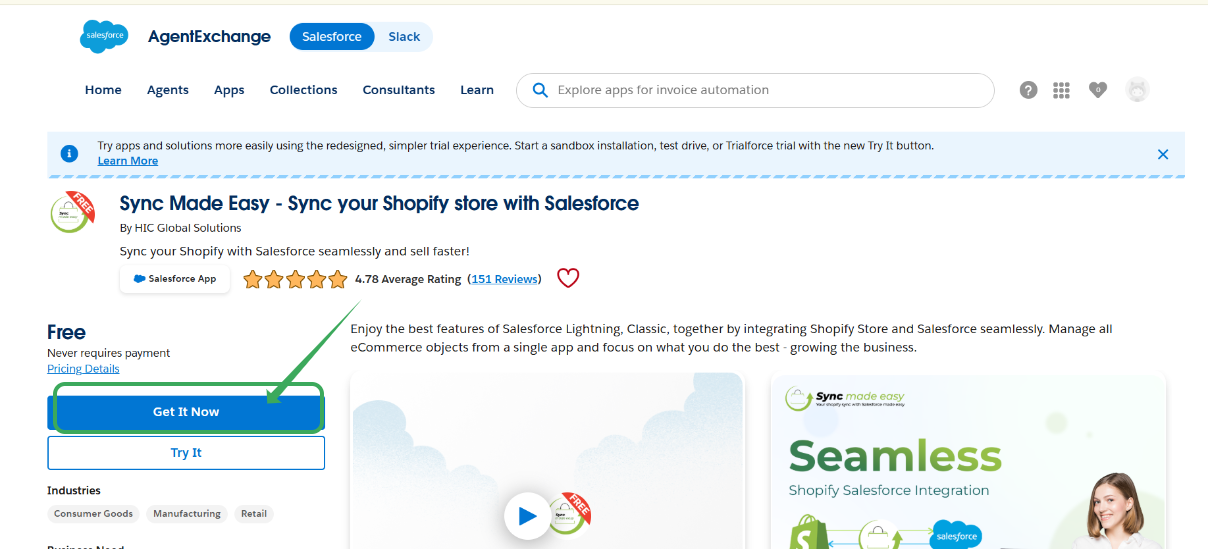Close the trial experience banner
1208x549 pixels.
click(1163, 154)
